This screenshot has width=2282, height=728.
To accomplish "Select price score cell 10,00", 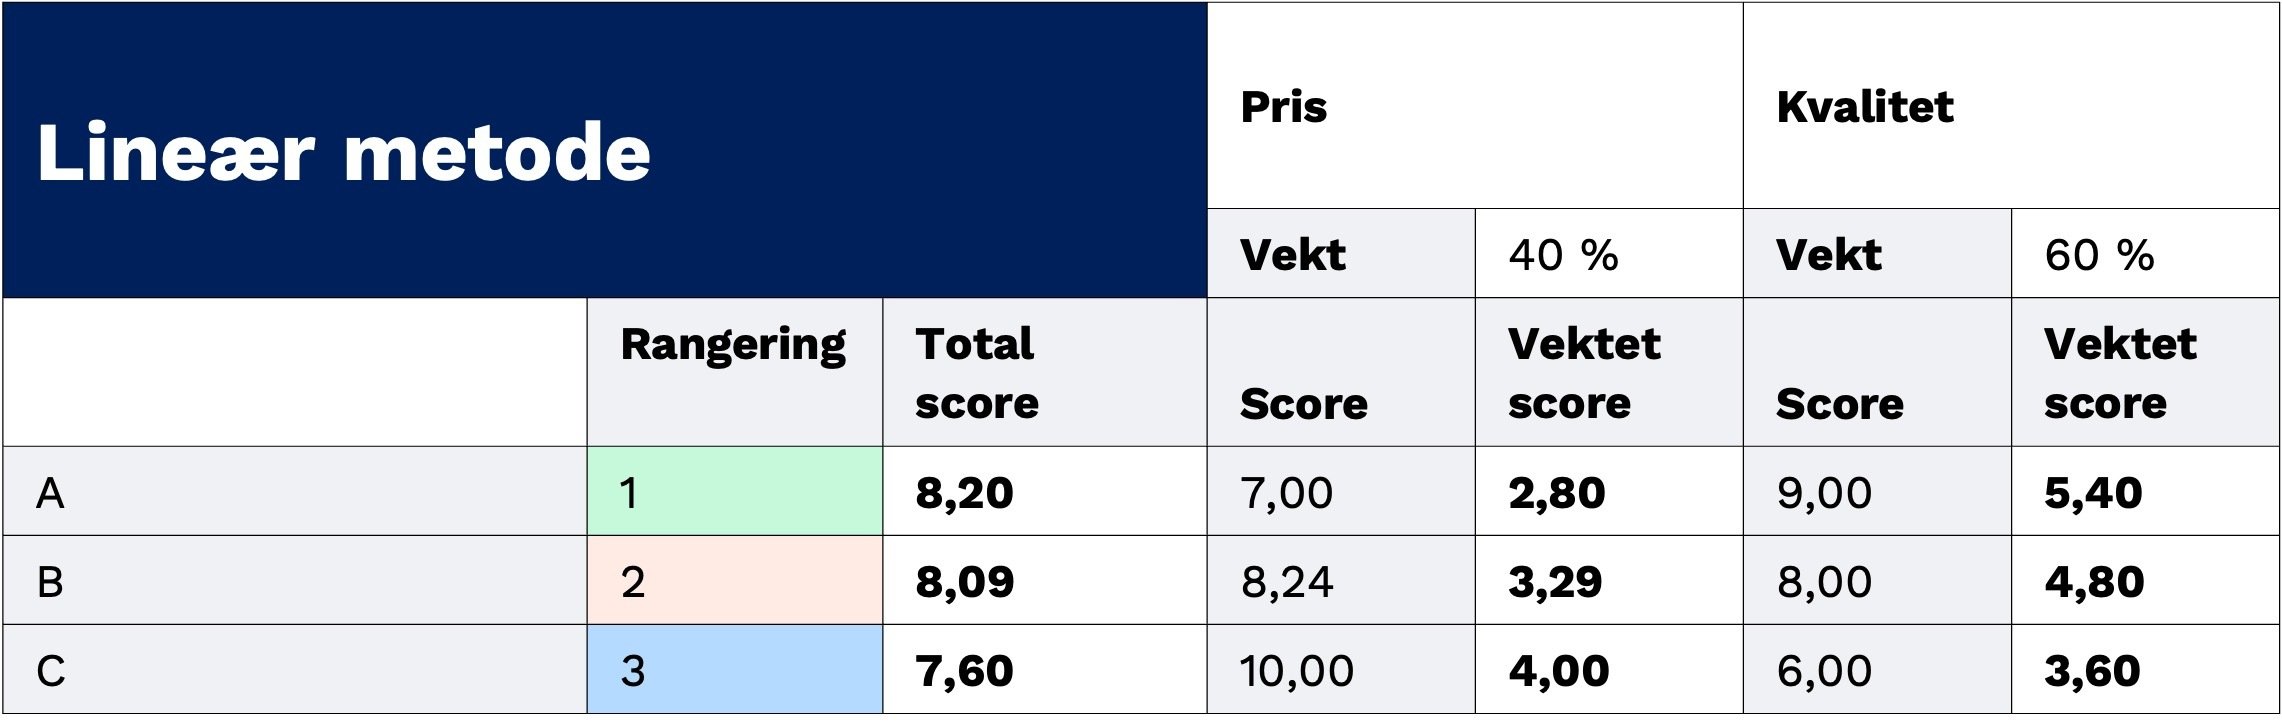I will coord(1296,671).
